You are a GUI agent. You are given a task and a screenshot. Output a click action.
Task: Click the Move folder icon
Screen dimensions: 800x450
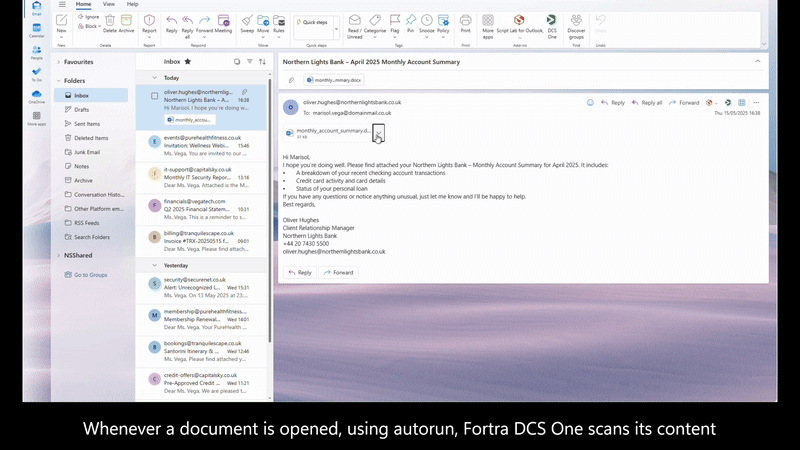tap(263, 20)
